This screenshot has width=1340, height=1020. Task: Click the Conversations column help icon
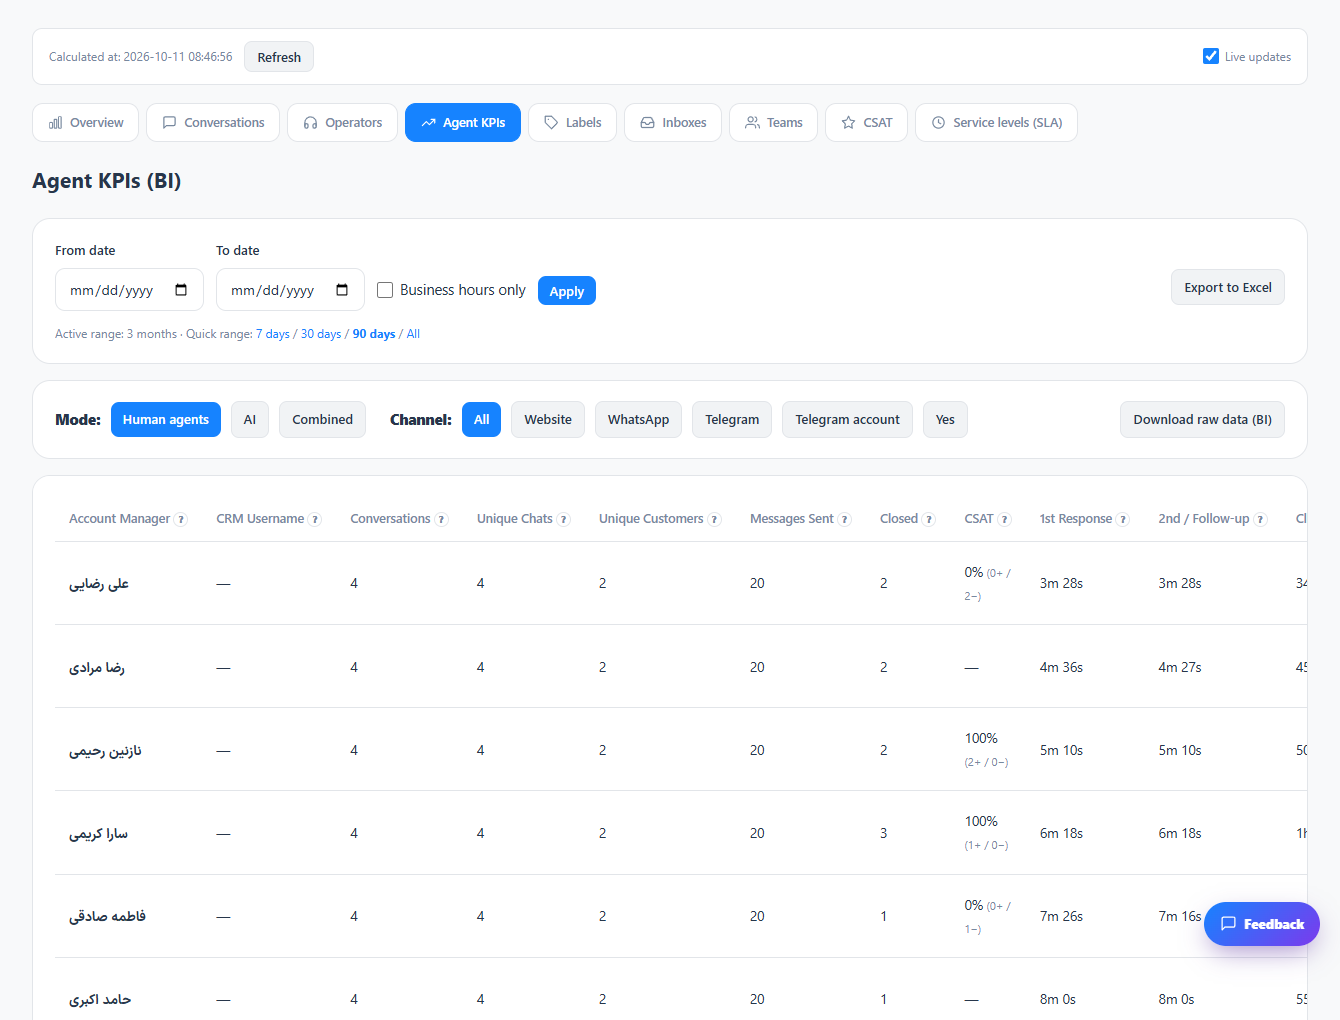[441, 519]
